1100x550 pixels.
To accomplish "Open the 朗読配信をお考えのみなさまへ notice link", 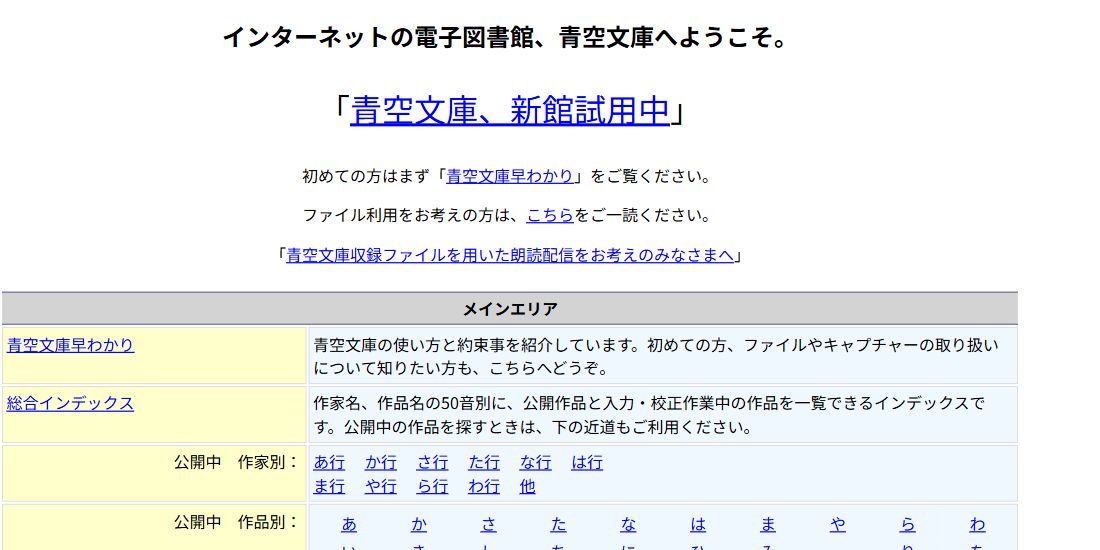I will tap(509, 255).
